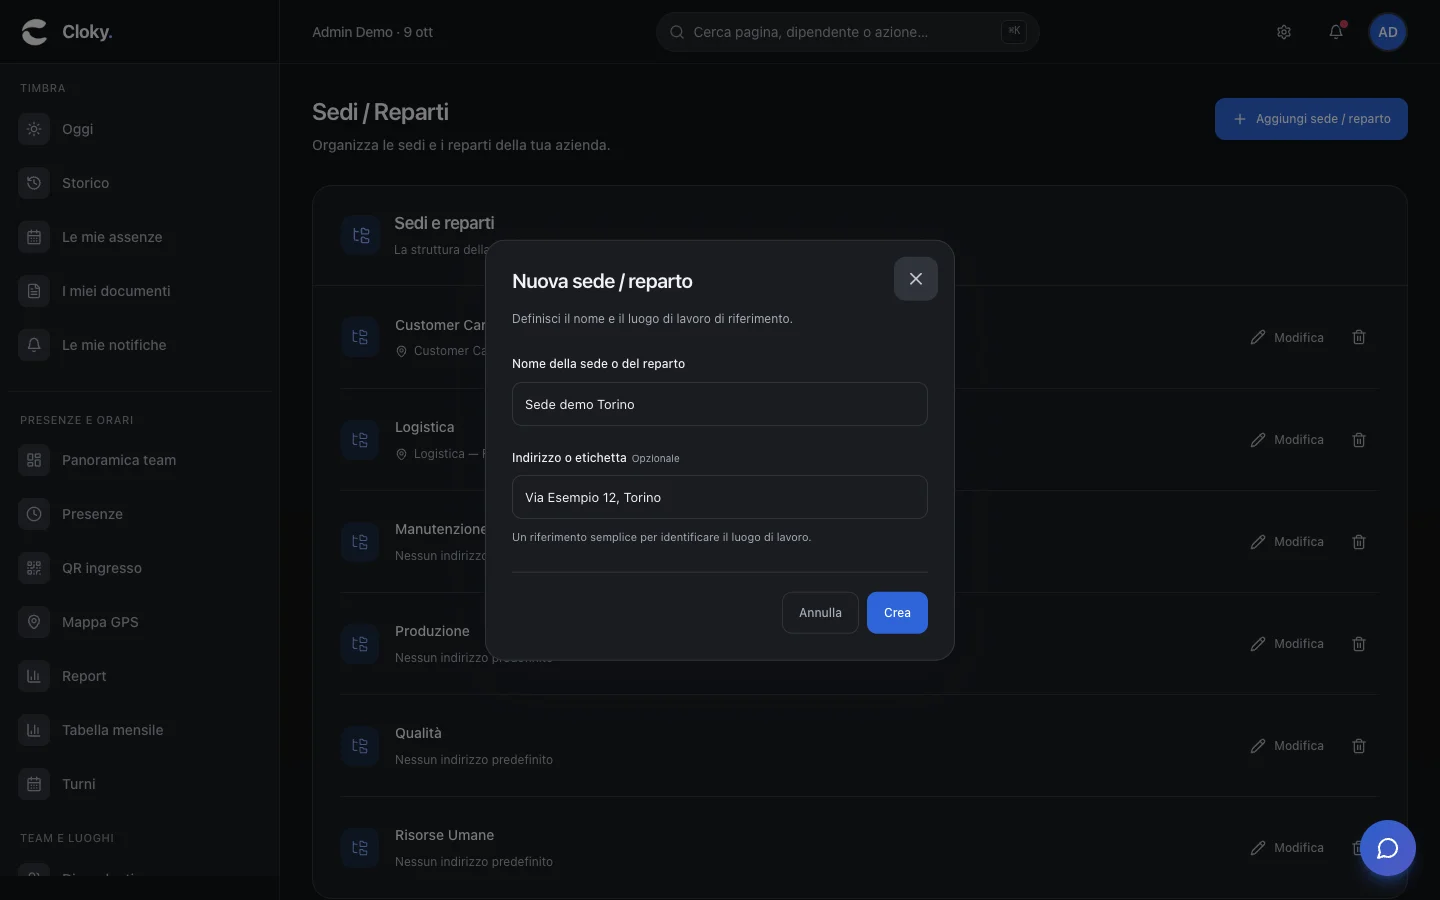Open Presenze in the sidebar
1440x900 pixels.
point(140,514)
